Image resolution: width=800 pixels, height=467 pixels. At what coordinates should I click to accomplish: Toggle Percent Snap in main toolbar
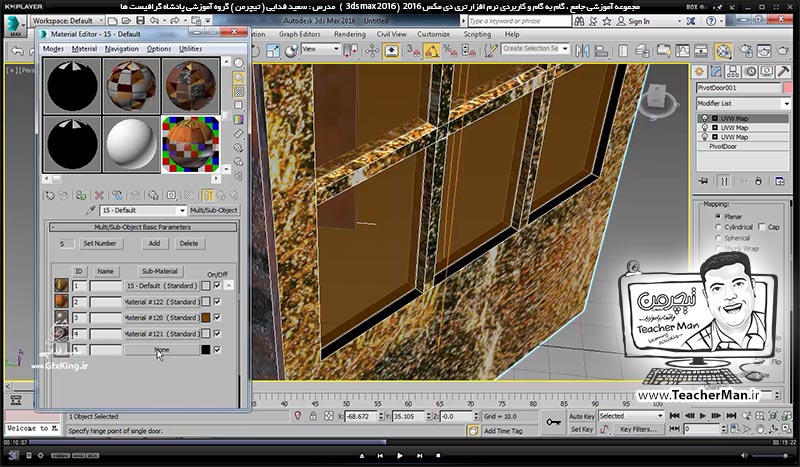449,51
